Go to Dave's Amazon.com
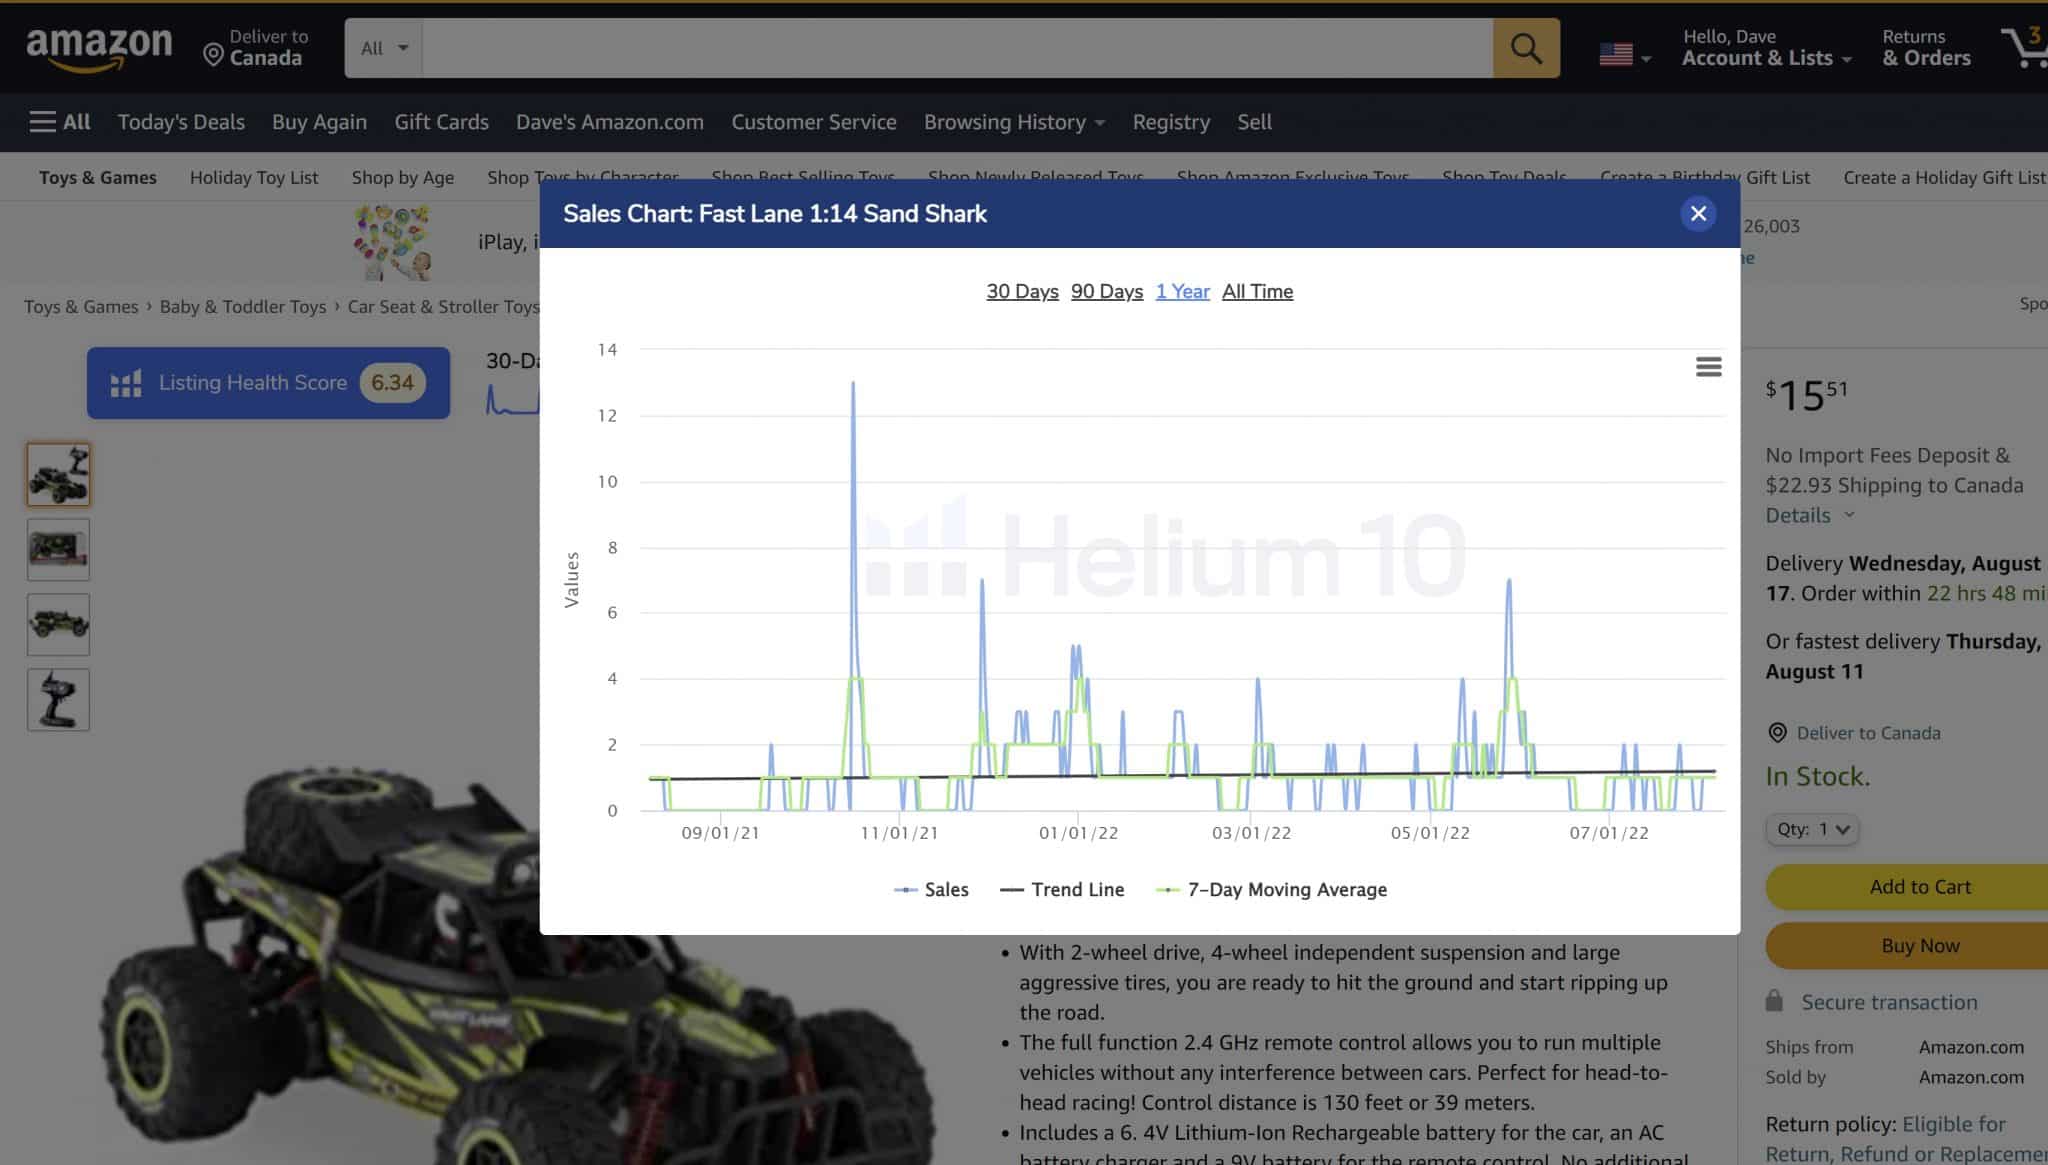 click(x=610, y=122)
